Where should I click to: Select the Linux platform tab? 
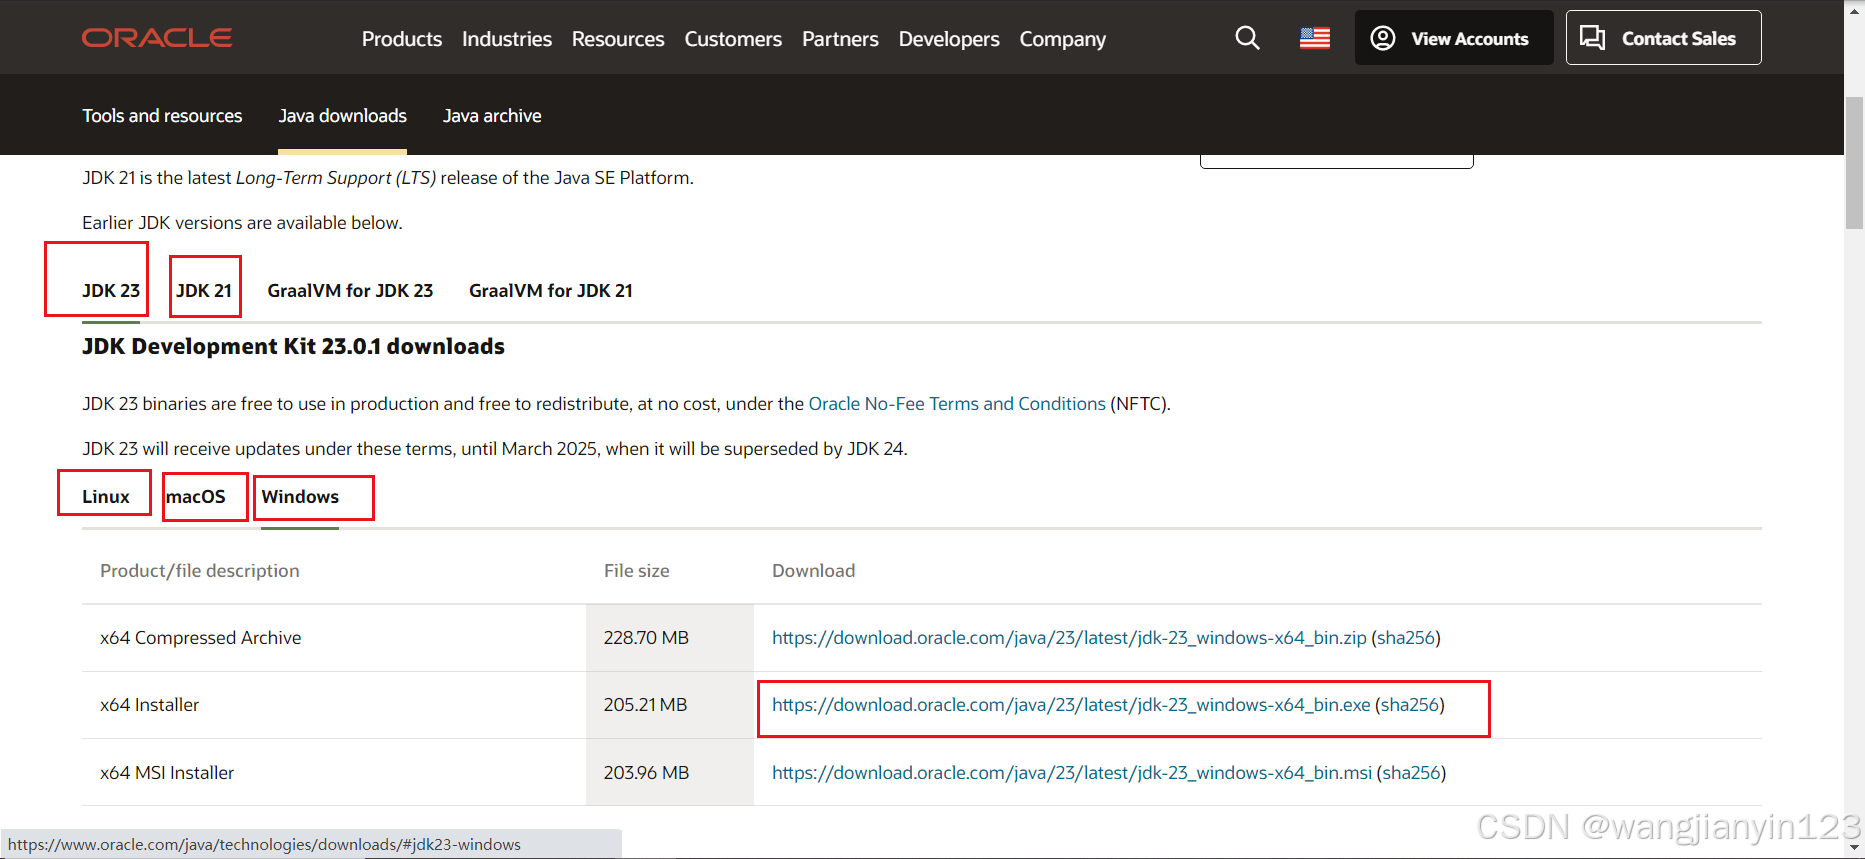[x=106, y=497]
